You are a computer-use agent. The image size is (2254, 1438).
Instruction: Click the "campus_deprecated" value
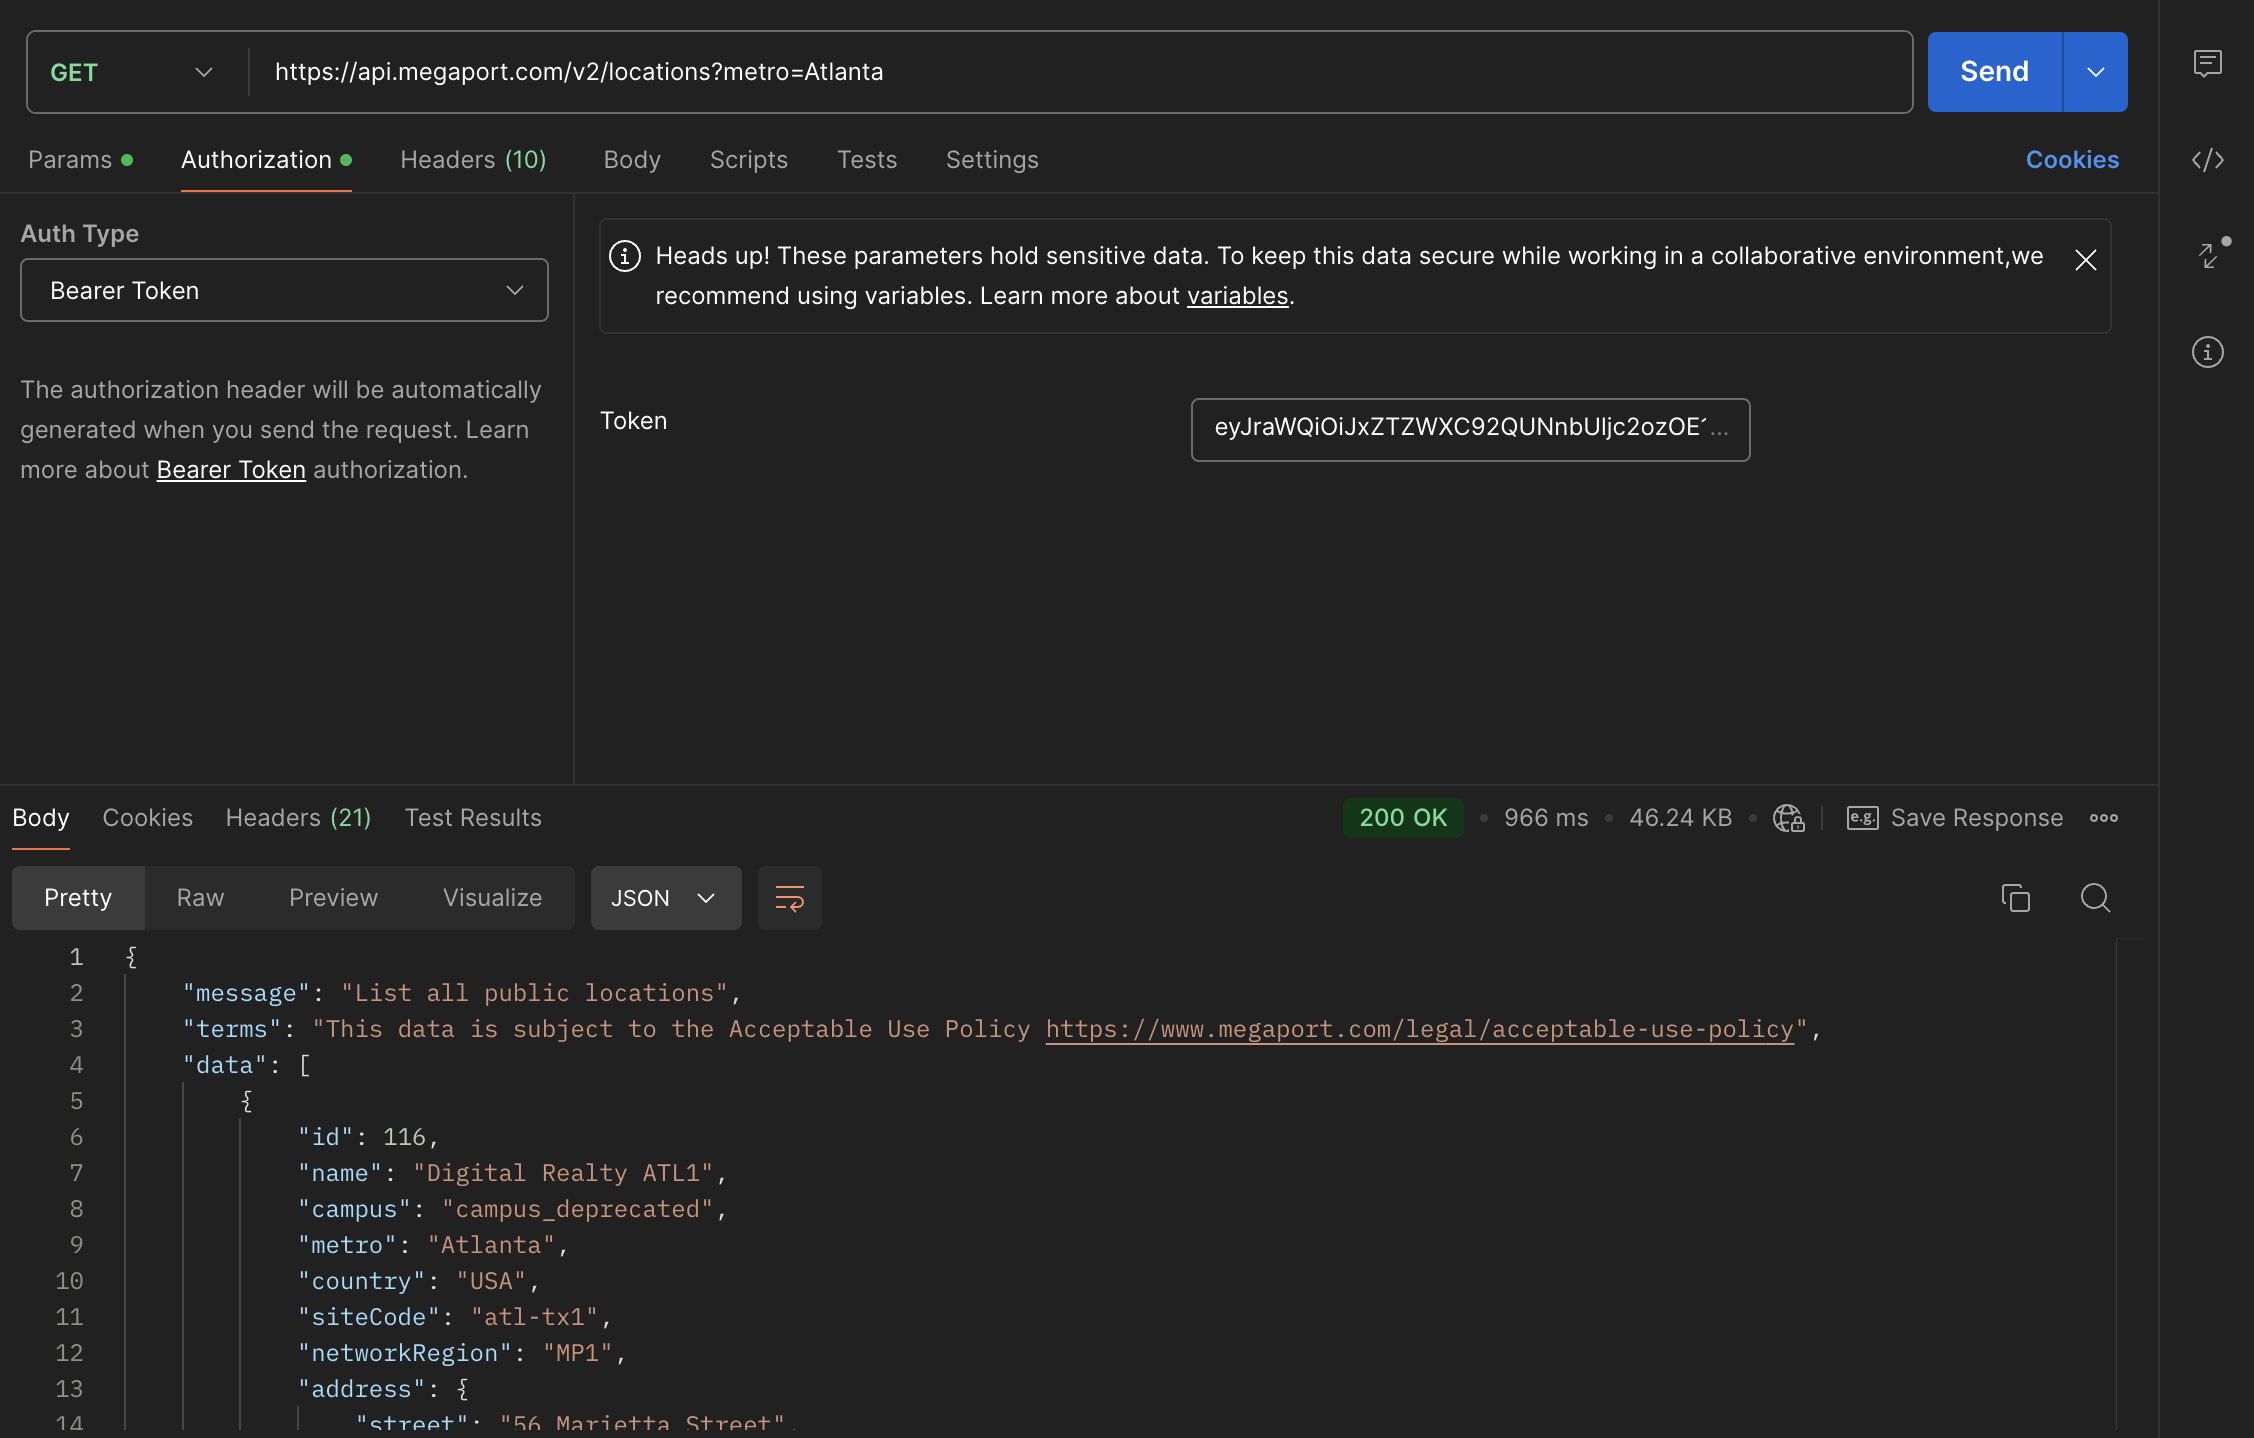[x=578, y=1209]
